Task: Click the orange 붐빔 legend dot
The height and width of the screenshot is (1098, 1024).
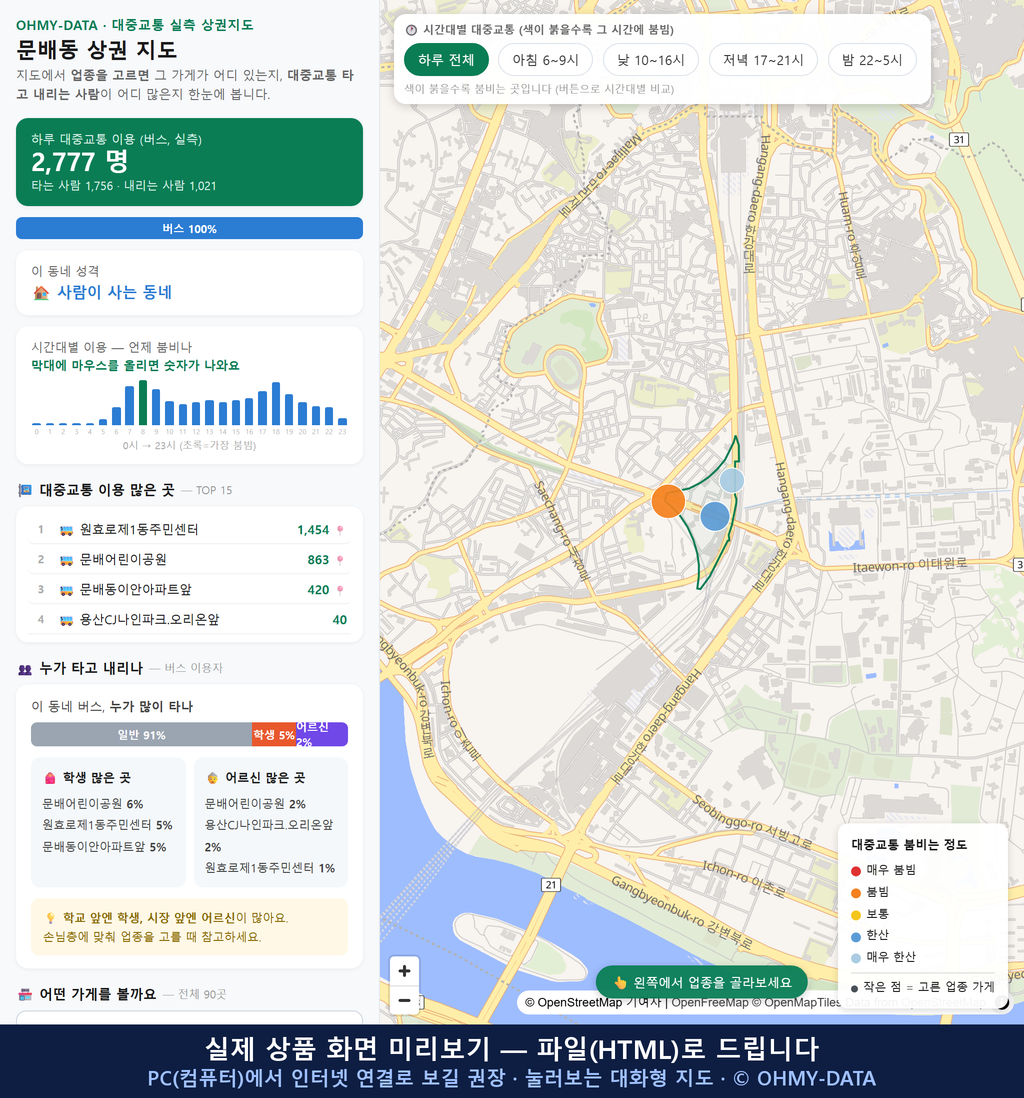Action: [x=855, y=893]
